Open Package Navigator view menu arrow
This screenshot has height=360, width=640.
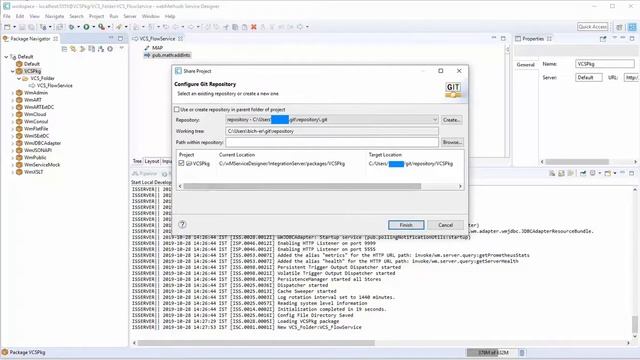(x=121, y=49)
